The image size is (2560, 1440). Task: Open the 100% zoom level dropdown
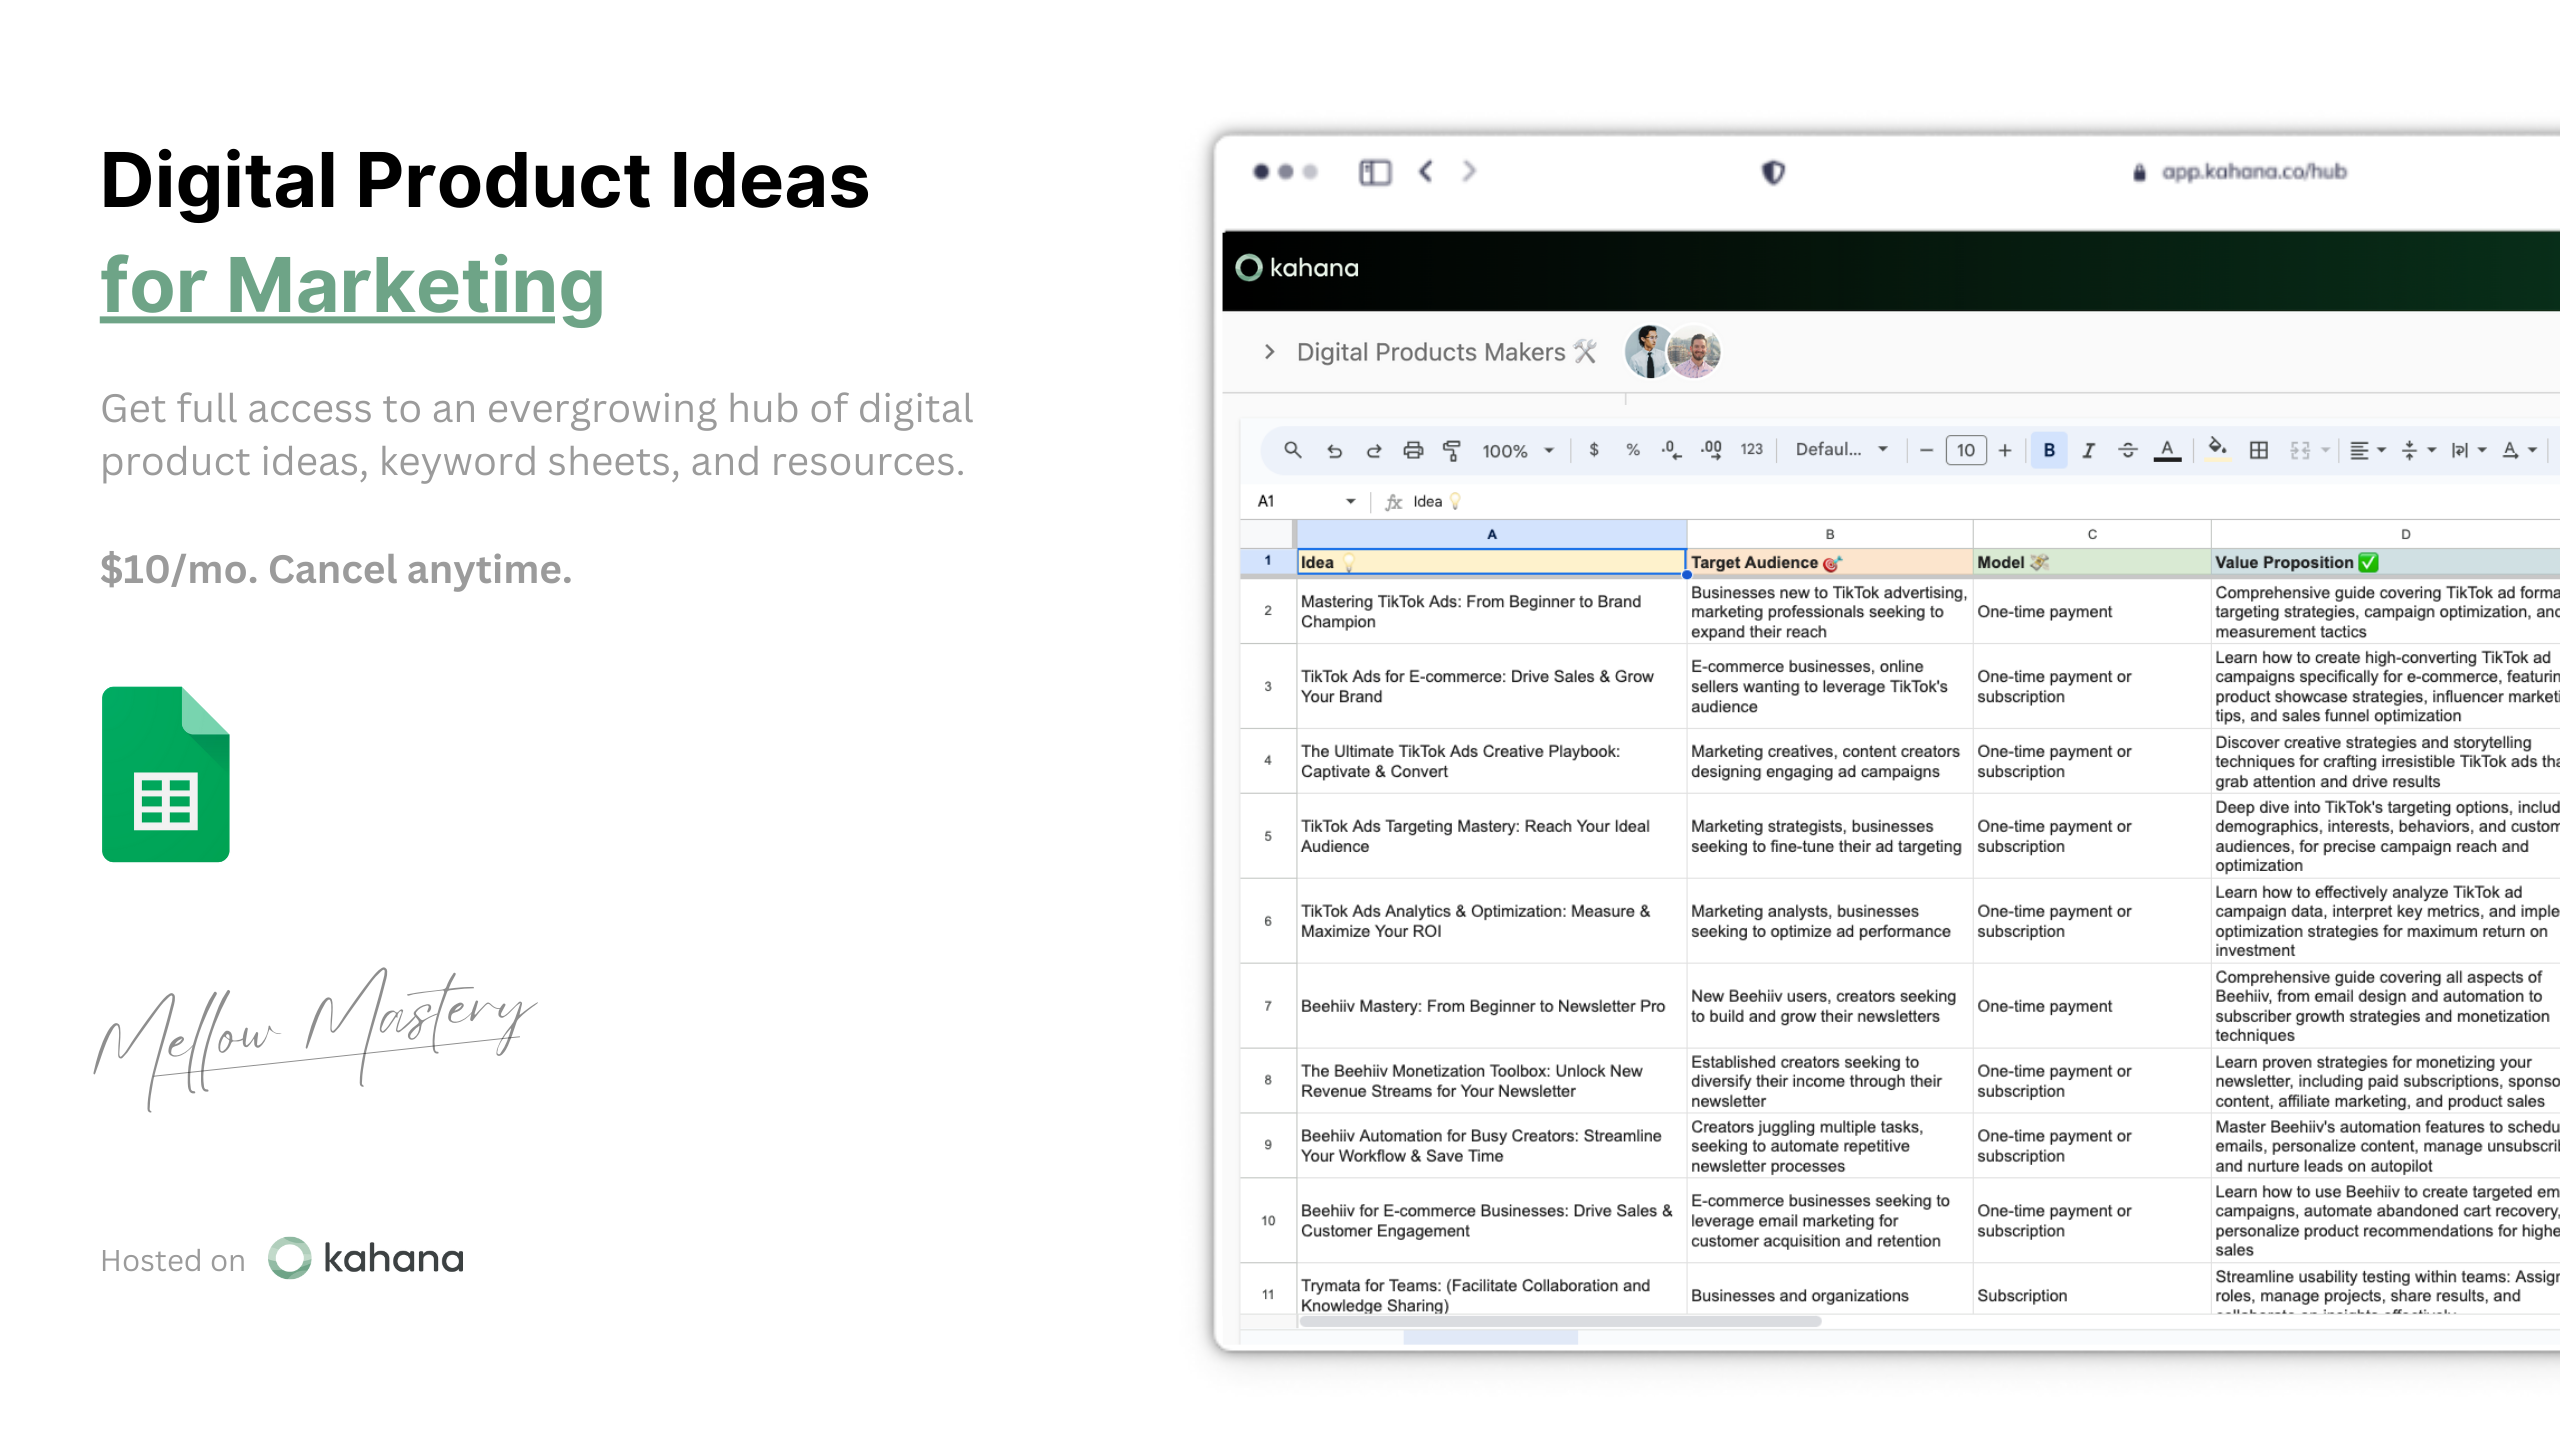click(x=1518, y=451)
